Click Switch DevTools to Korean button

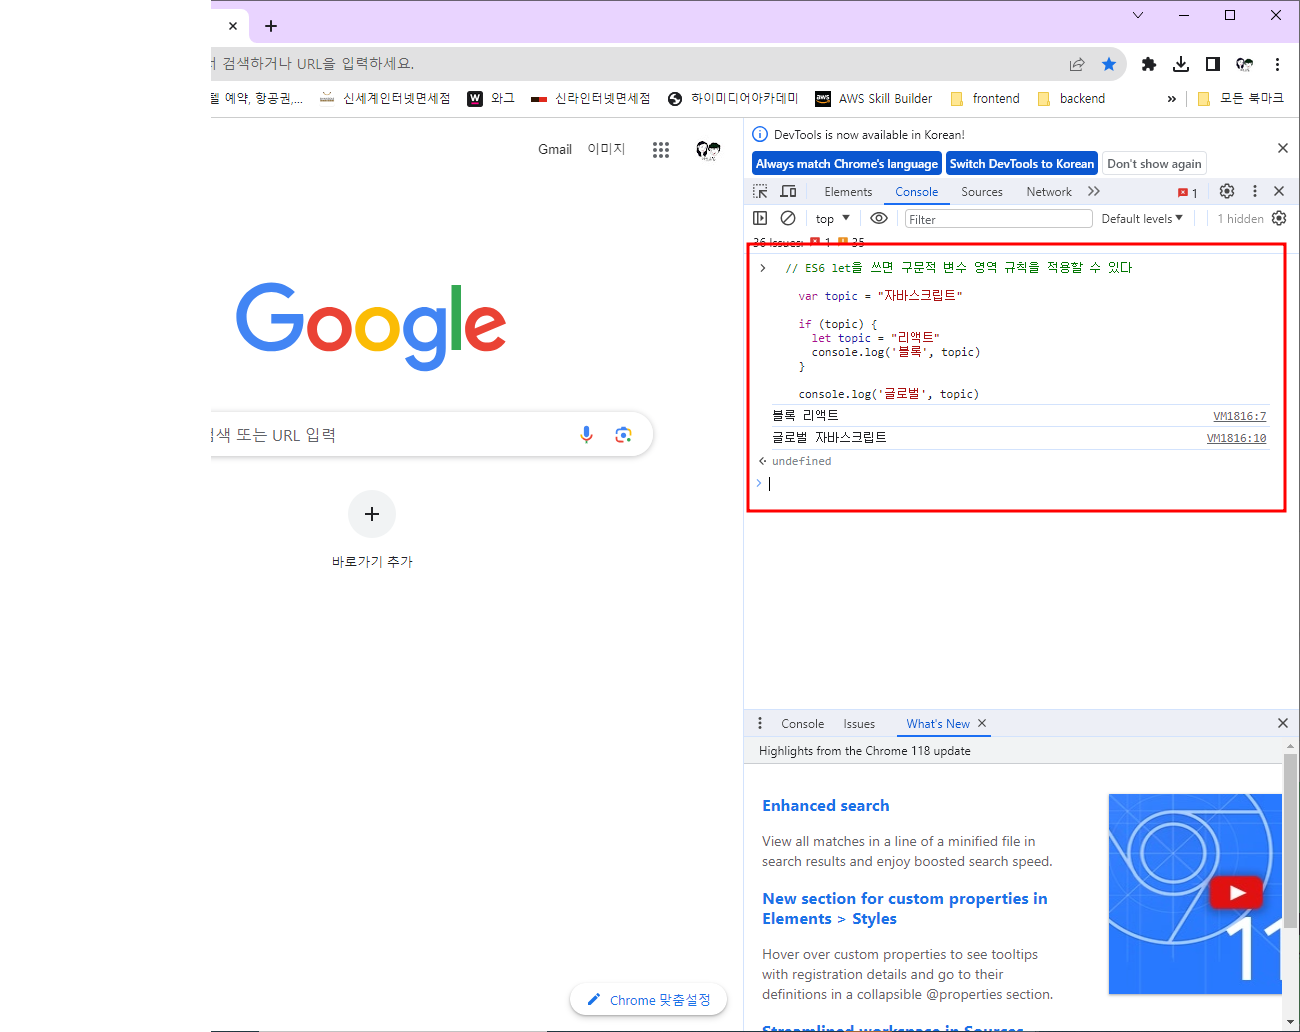pyautogui.click(x=1022, y=163)
